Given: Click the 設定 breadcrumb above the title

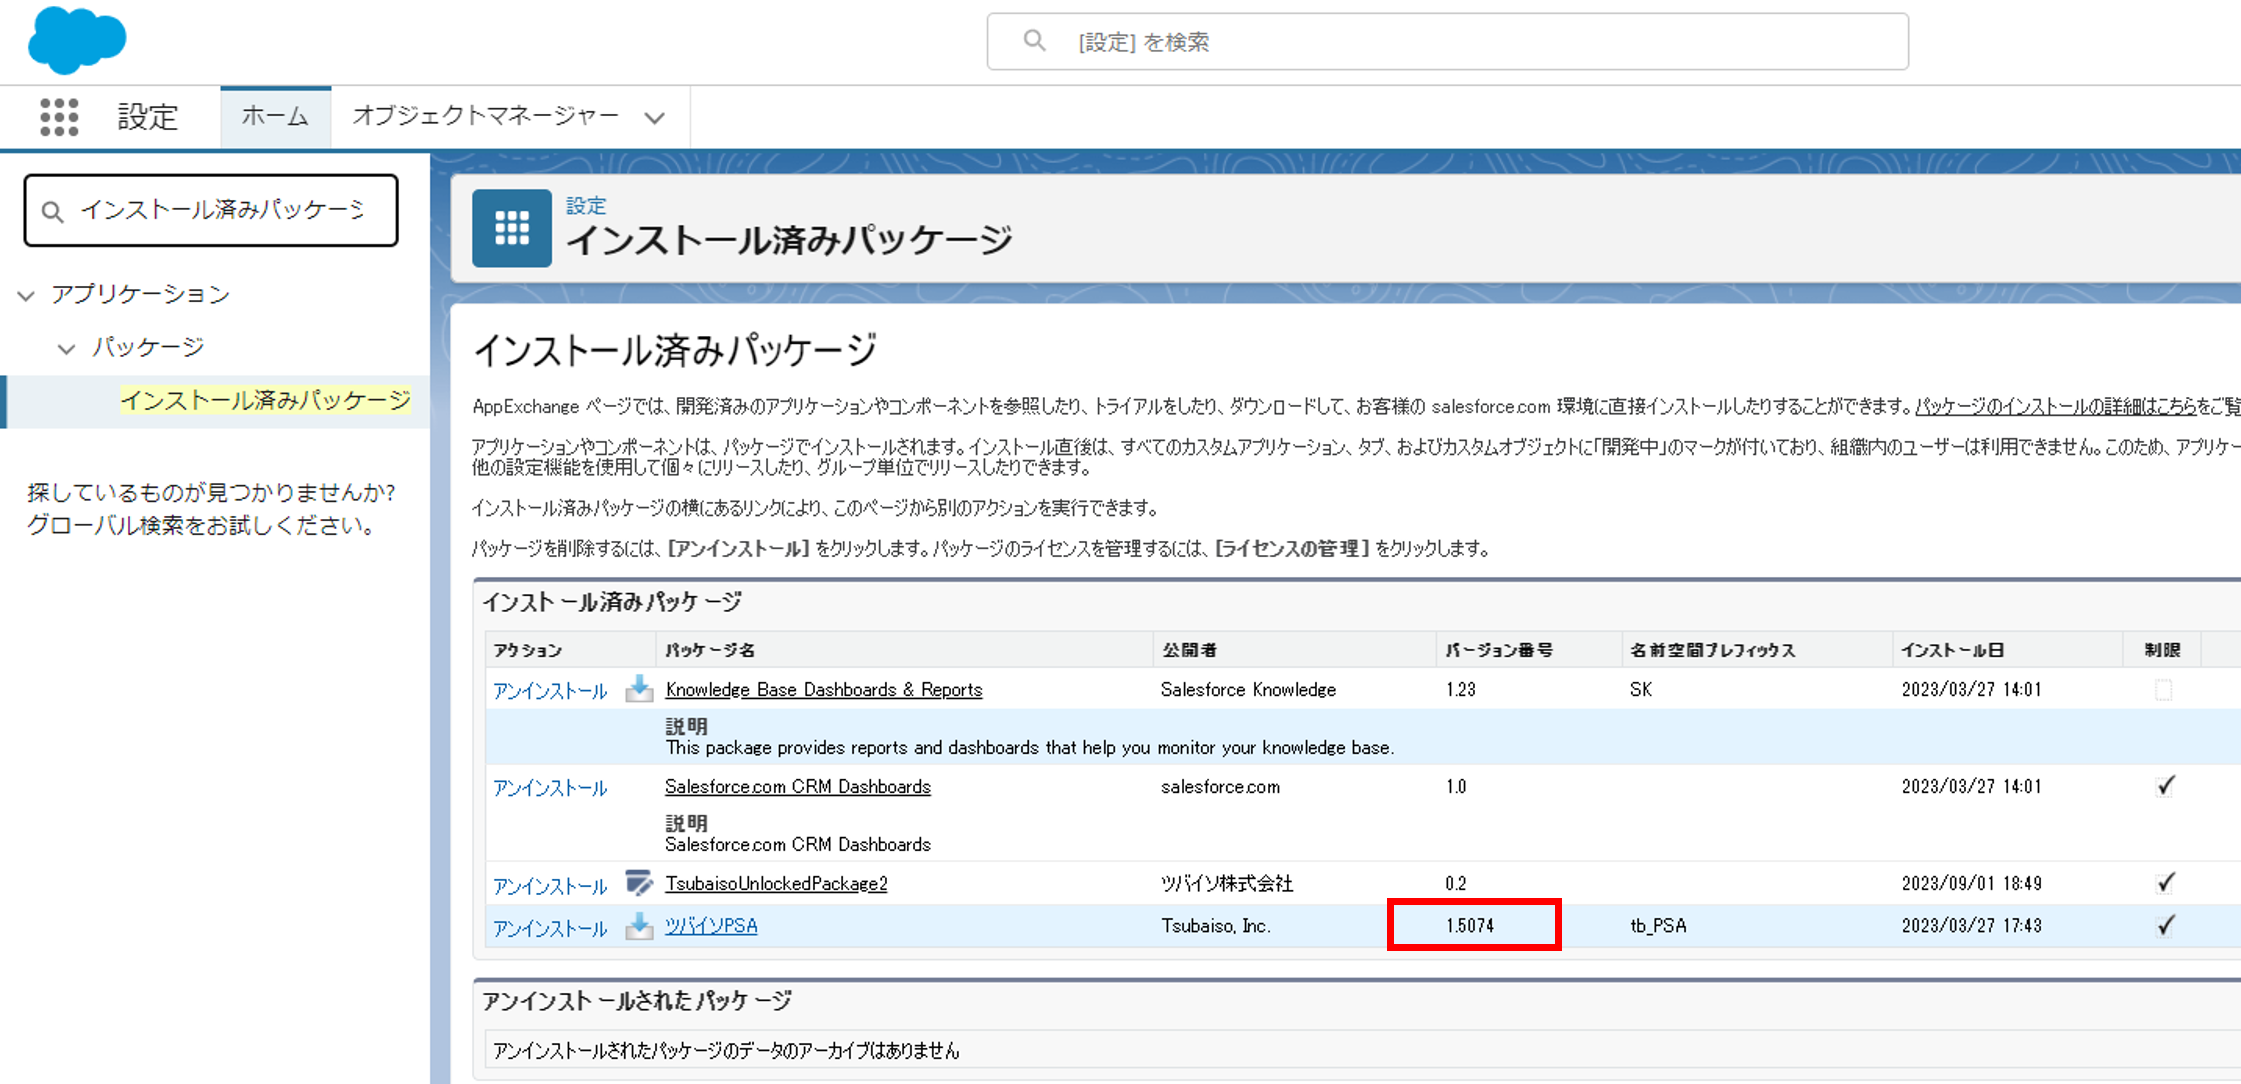Looking at the screenshot, I should click(586, 206).
